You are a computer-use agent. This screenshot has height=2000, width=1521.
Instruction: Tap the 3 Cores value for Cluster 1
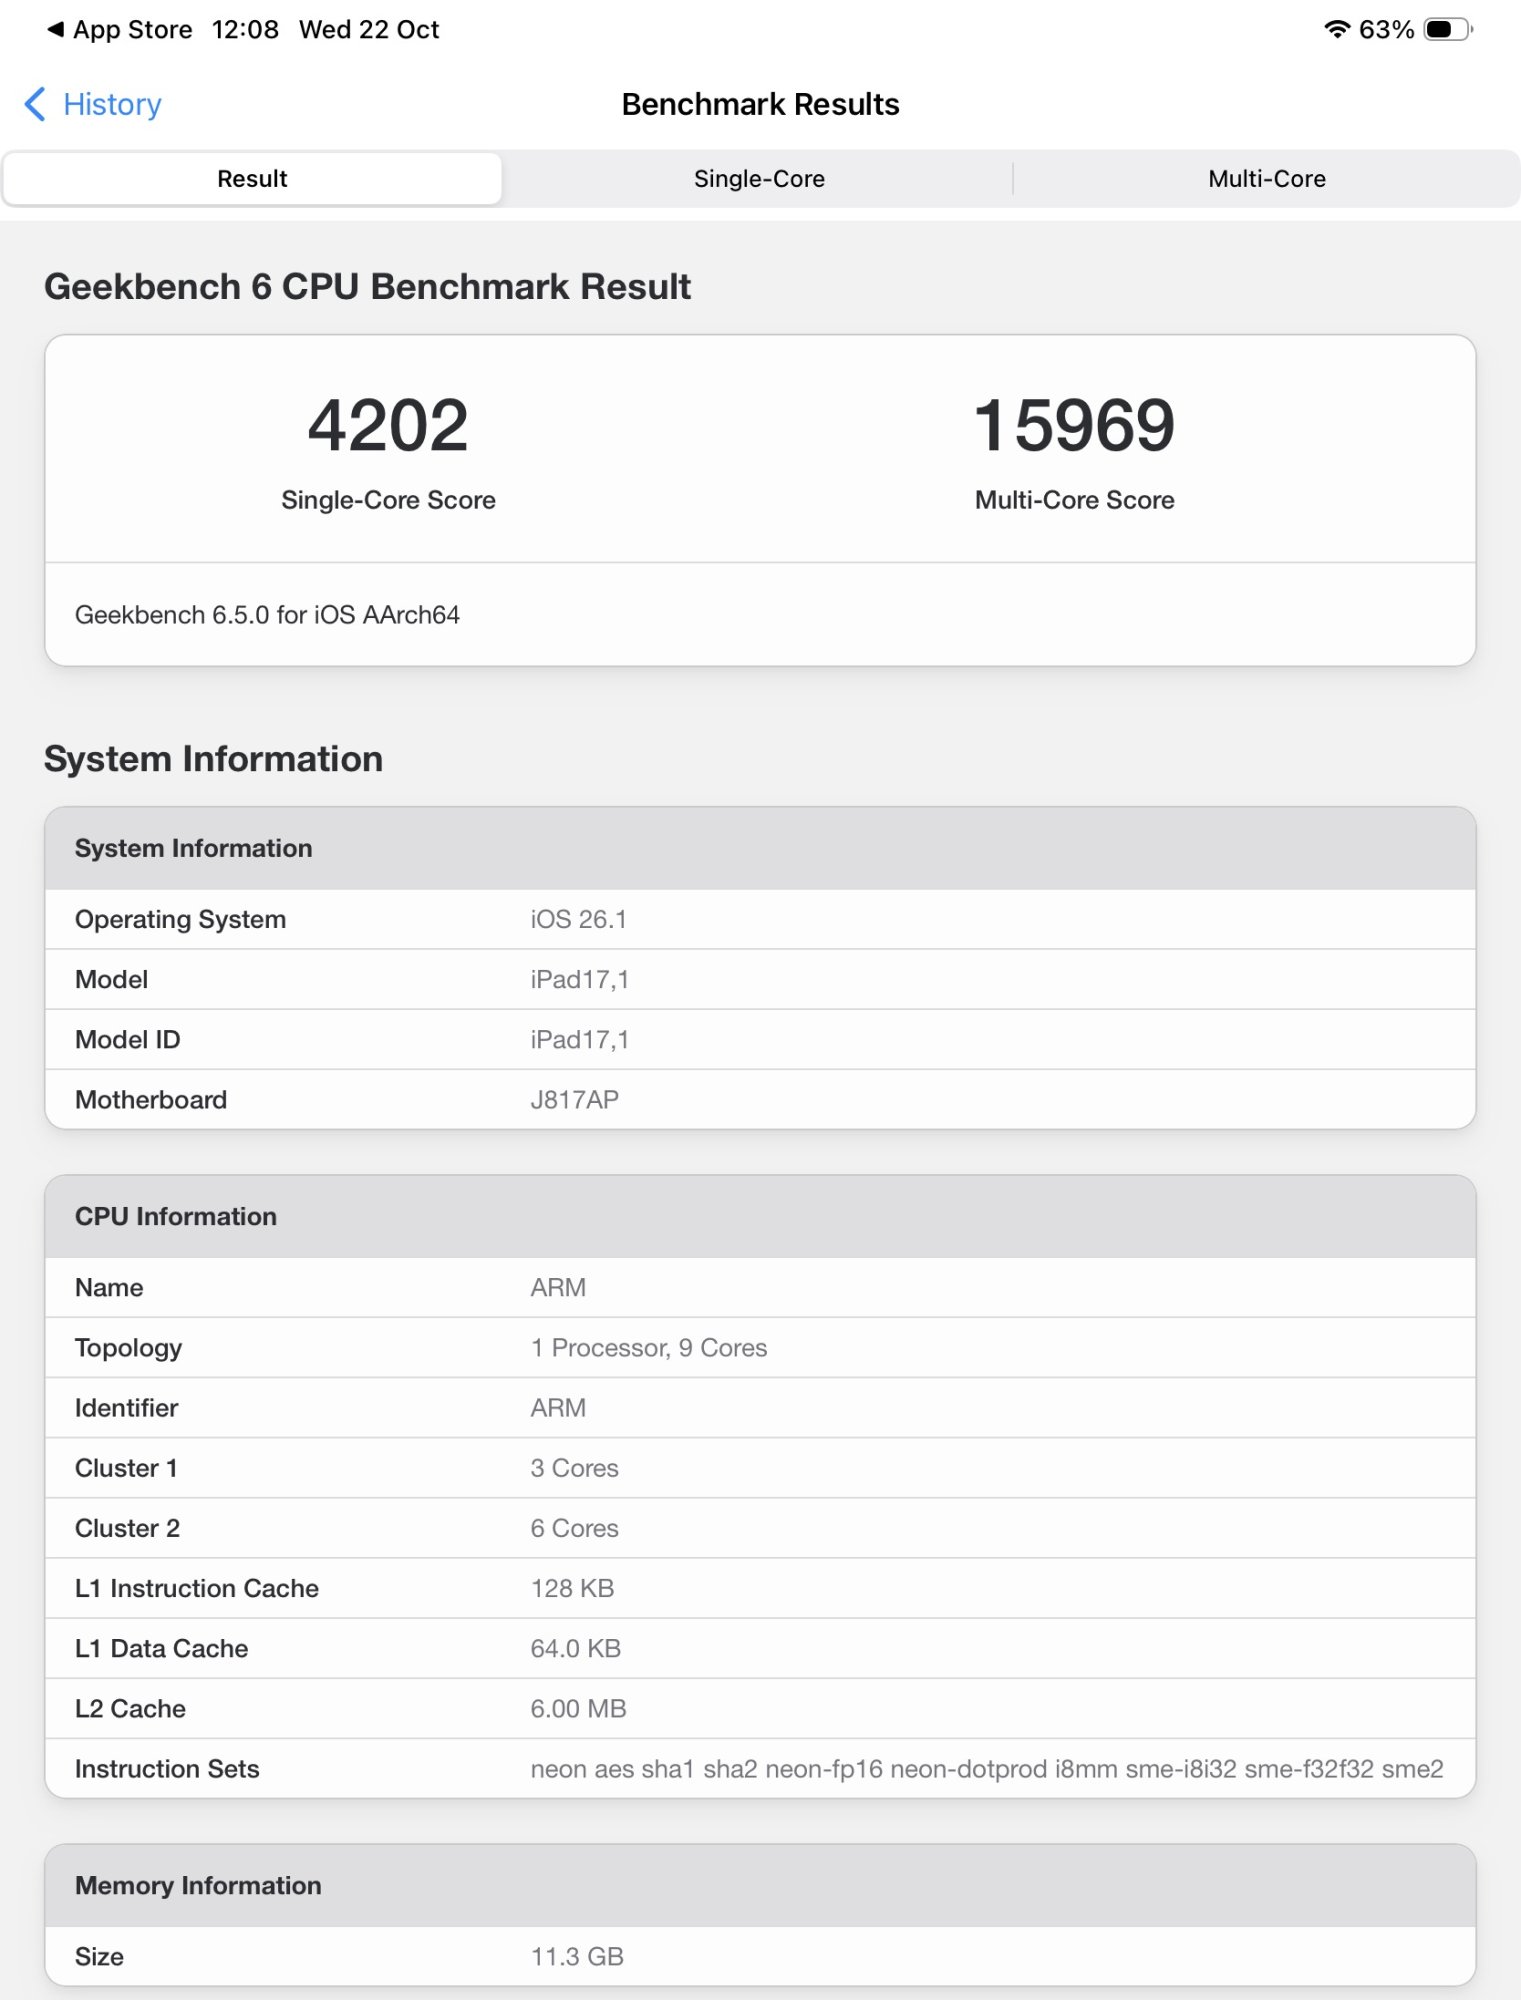574,1468
